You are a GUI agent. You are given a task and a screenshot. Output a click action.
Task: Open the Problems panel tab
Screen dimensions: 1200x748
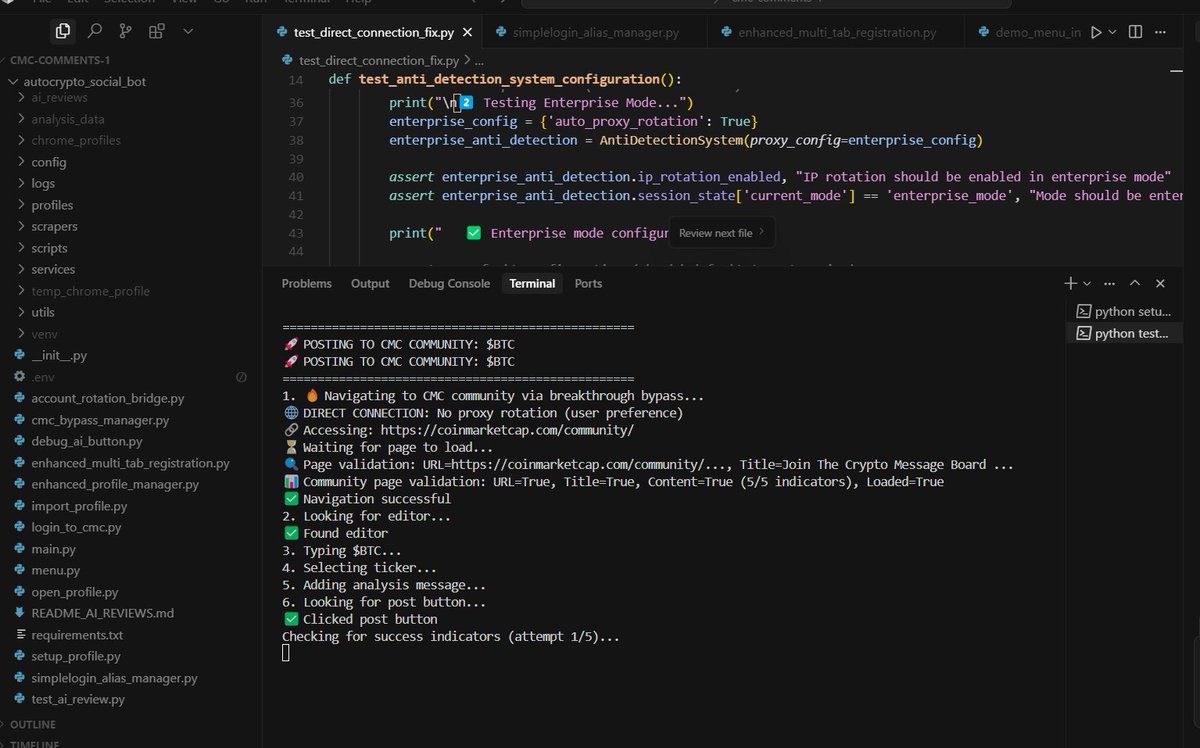pyautogui.click(x=307, y=283)
